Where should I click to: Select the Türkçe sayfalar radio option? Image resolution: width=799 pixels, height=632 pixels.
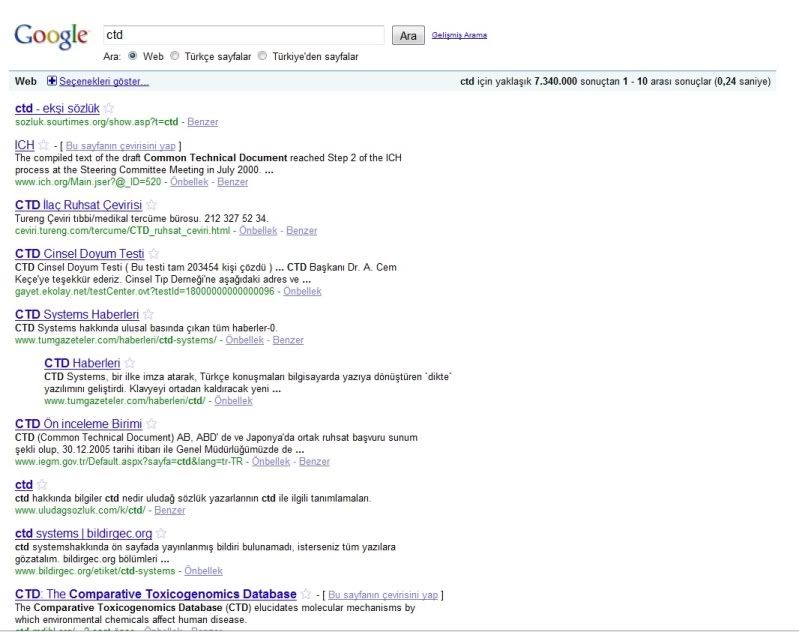[176, 57]
